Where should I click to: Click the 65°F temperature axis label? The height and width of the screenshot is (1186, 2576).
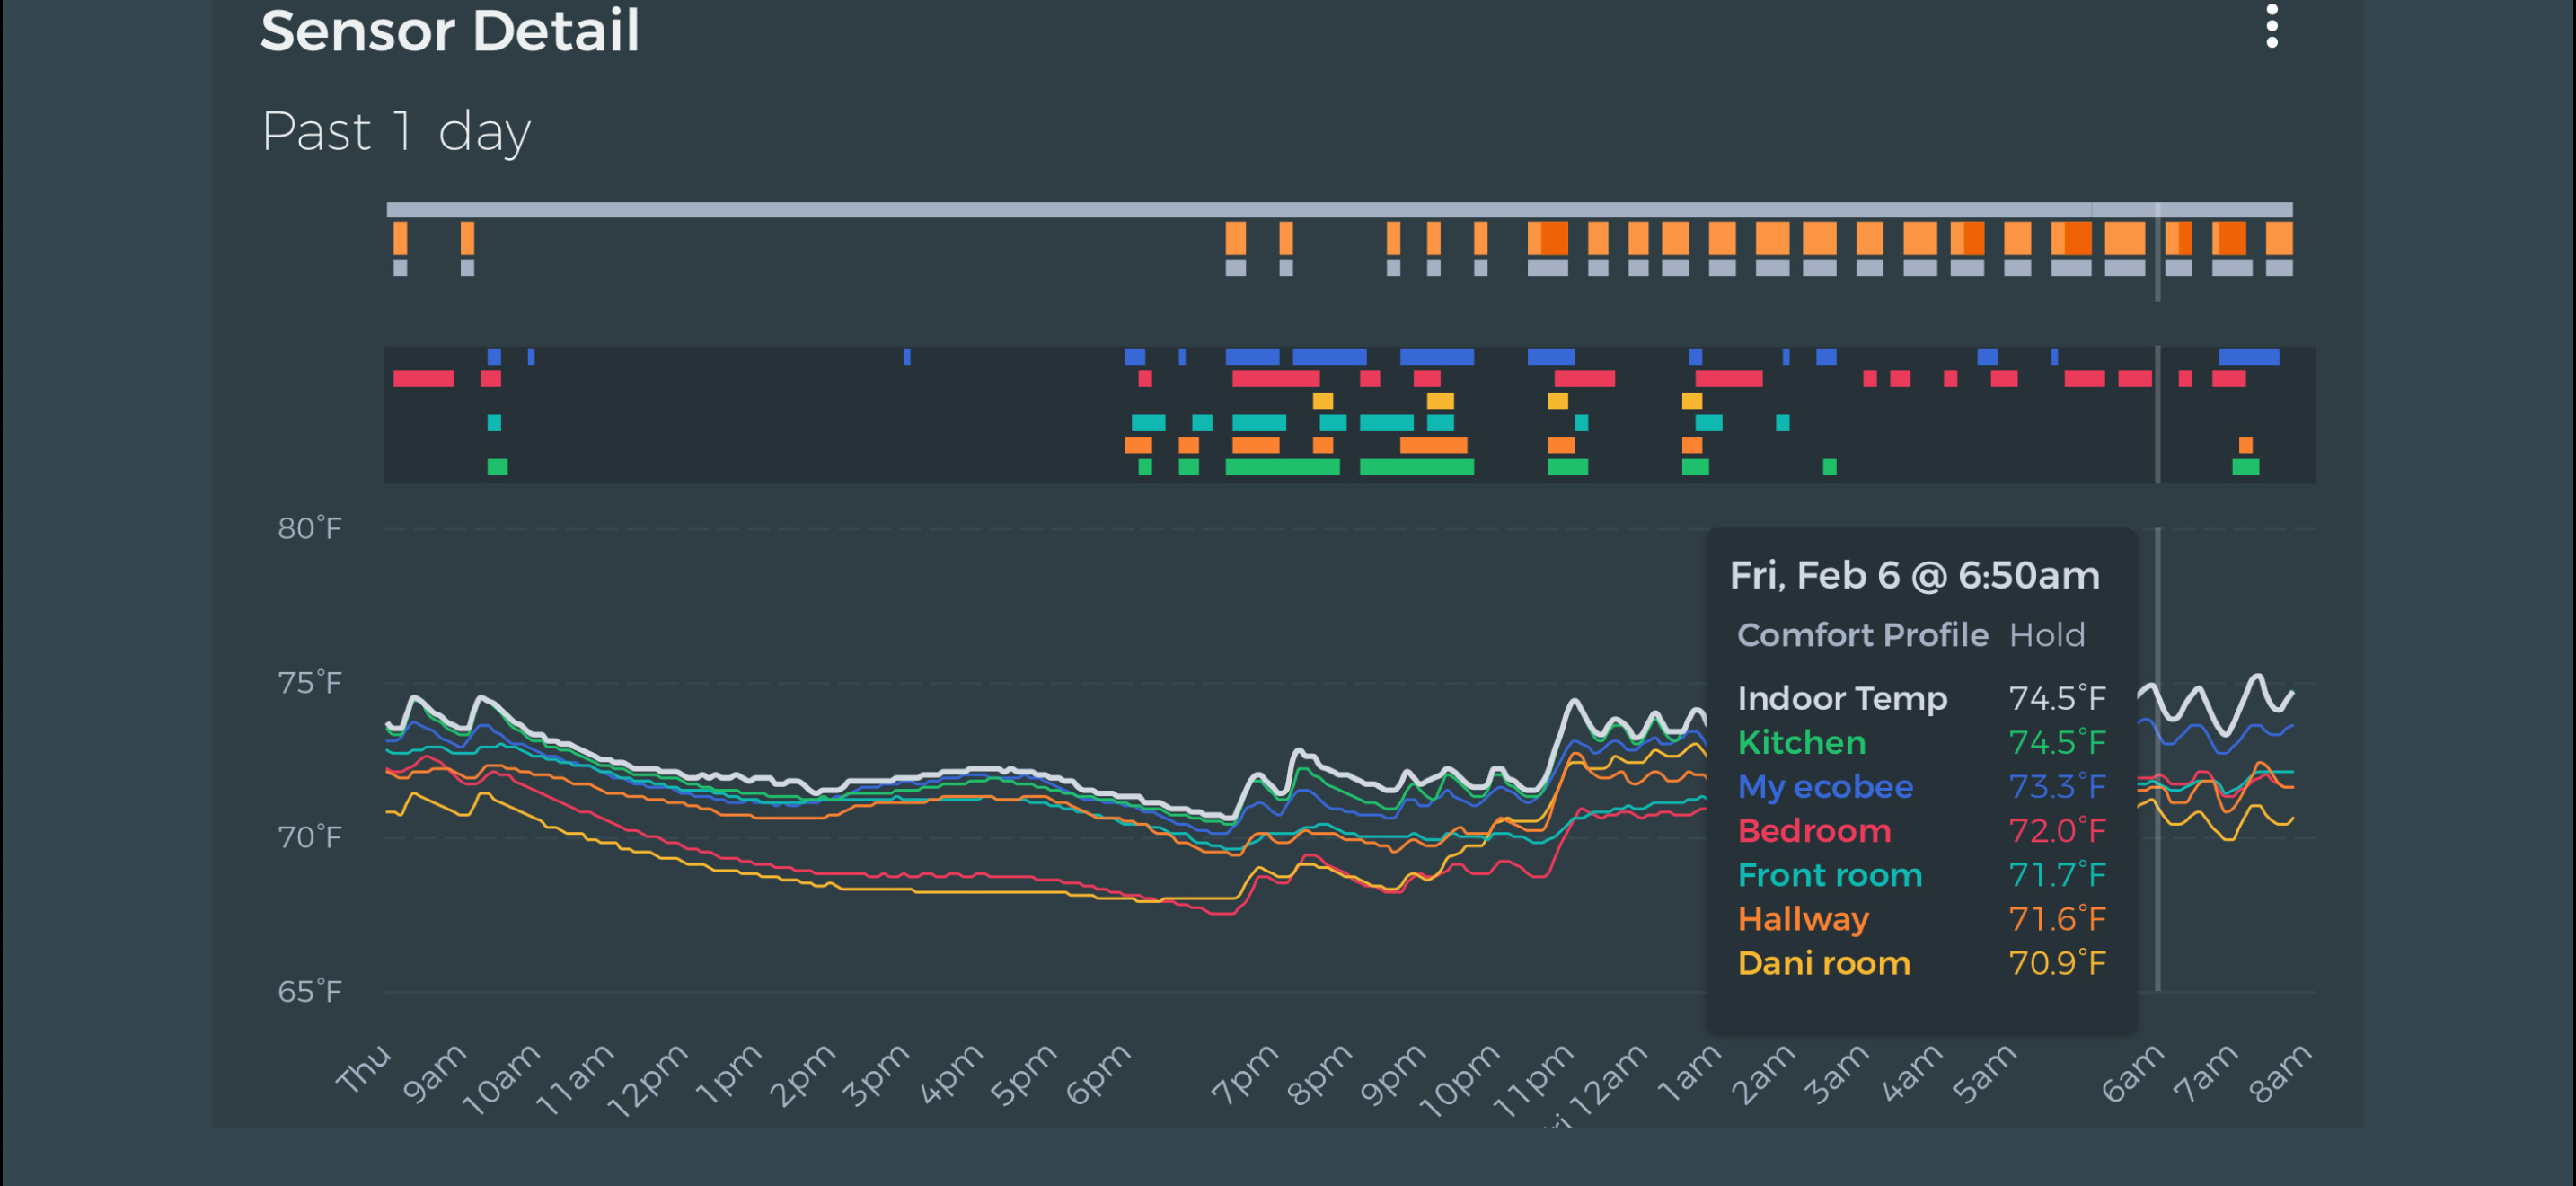pos(310,991)
